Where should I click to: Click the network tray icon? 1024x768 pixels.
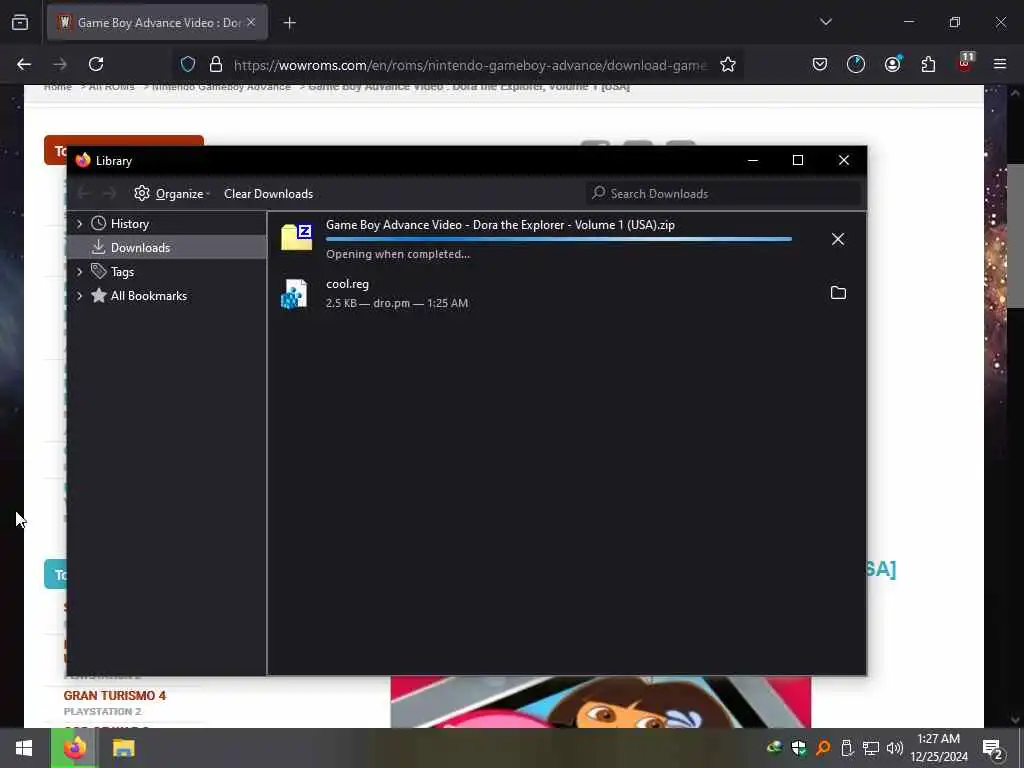pos(871,748)
